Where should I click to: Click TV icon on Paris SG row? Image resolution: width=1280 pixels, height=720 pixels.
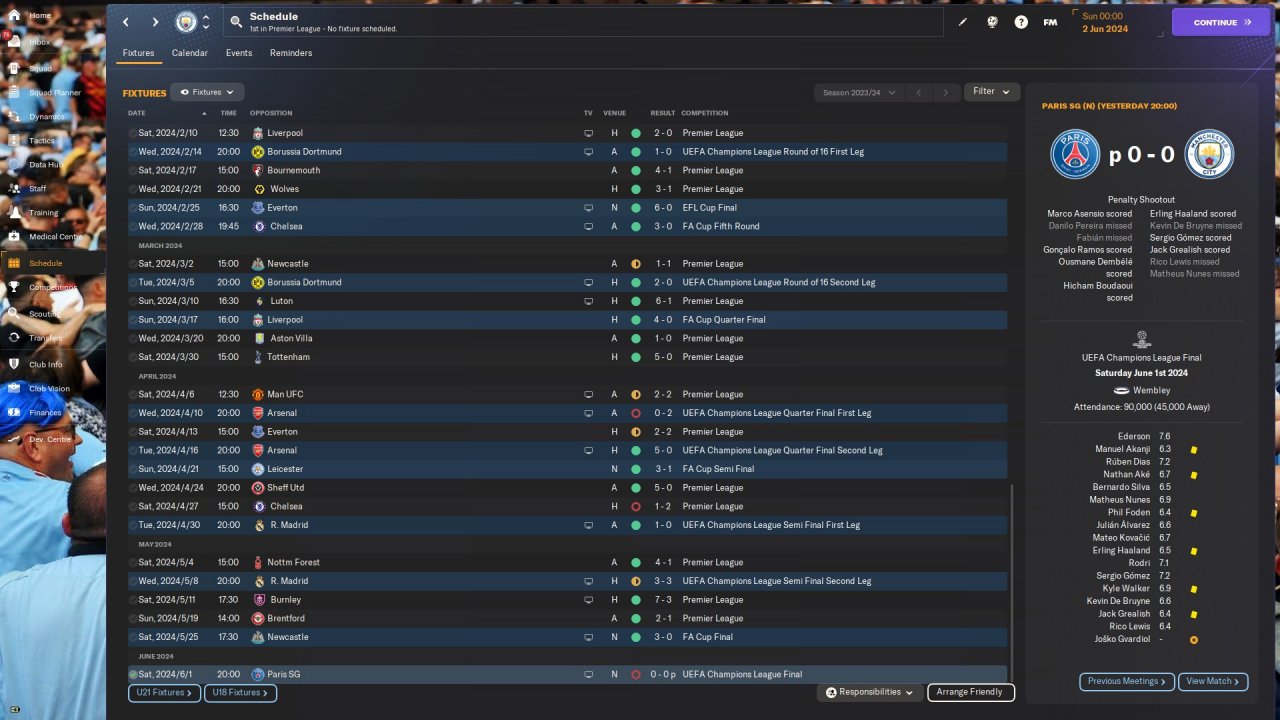pyautogui.click(x=589, y=675)
